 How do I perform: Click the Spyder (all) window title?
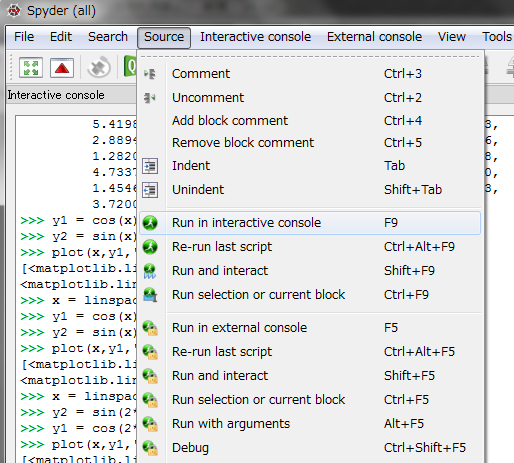(x=61, y=11)
